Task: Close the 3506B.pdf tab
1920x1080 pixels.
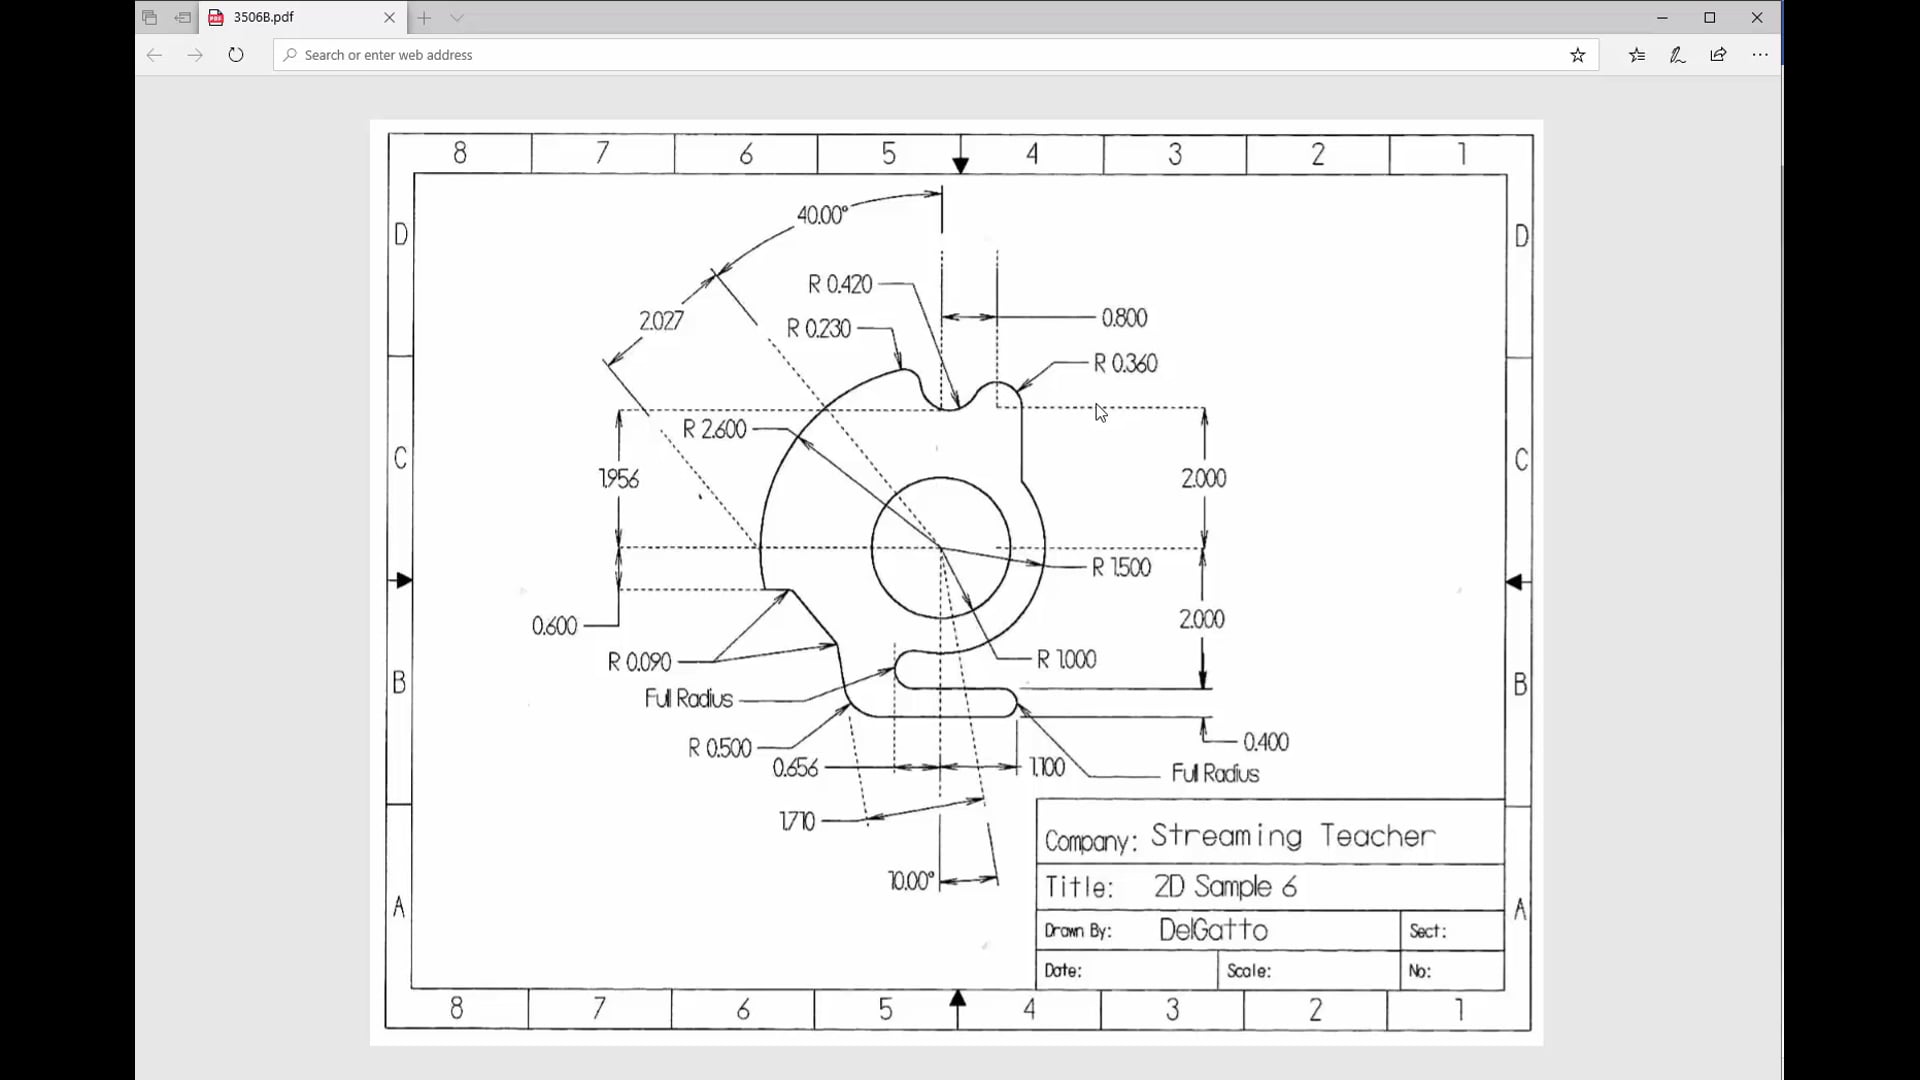Action: 389,17
